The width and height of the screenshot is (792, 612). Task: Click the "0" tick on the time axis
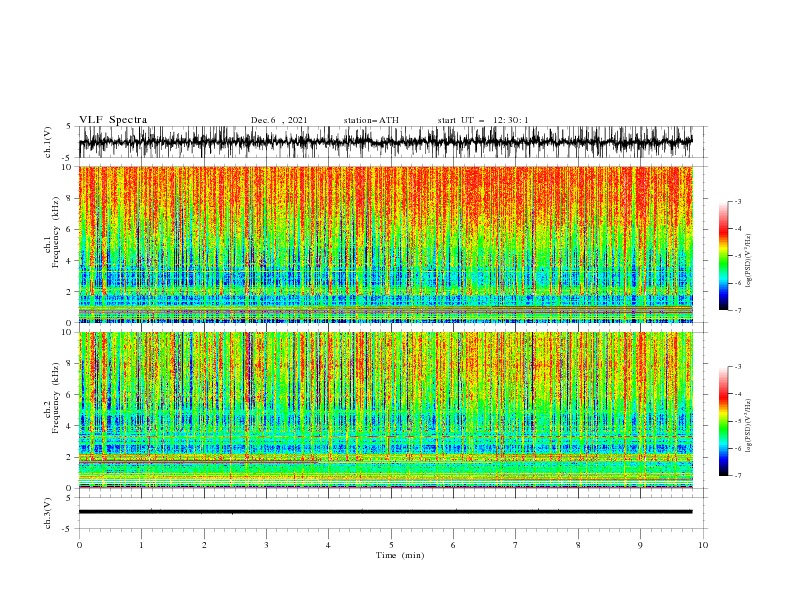(79, 545)
